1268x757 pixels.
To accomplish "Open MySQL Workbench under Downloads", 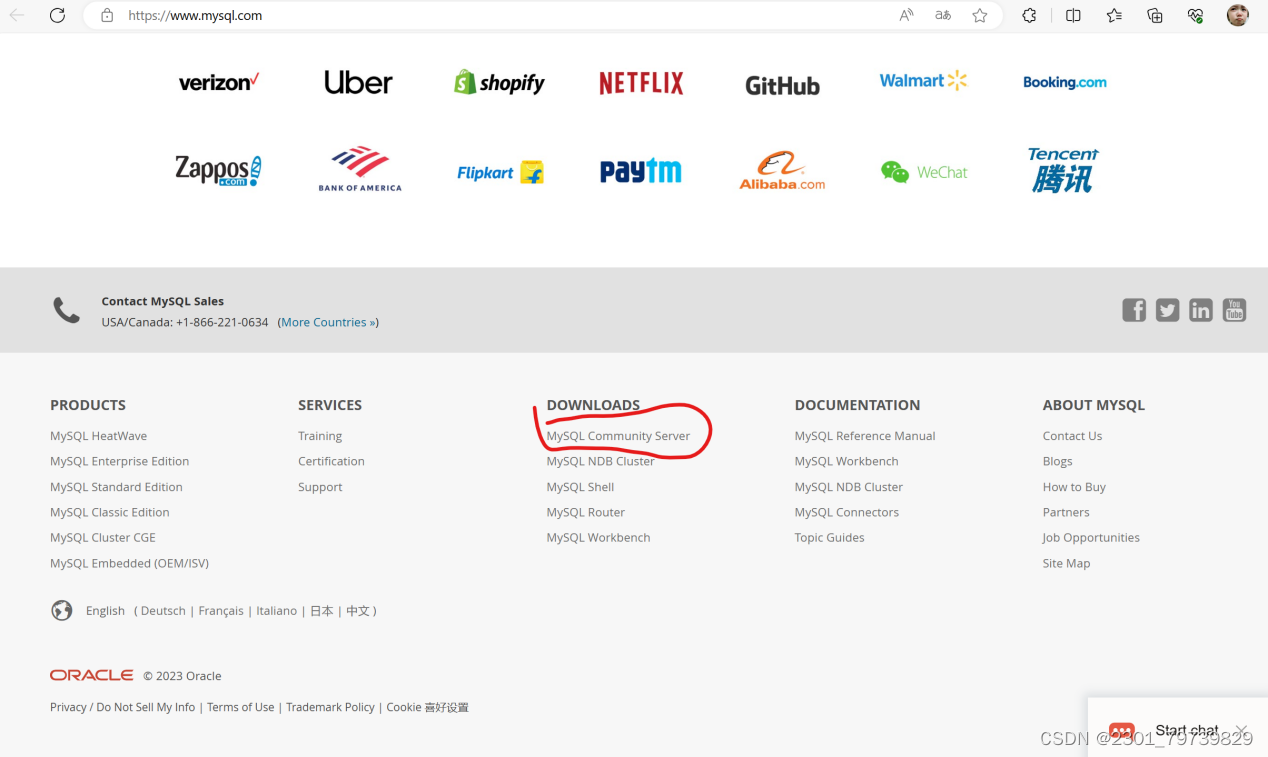I will [598, 537].
